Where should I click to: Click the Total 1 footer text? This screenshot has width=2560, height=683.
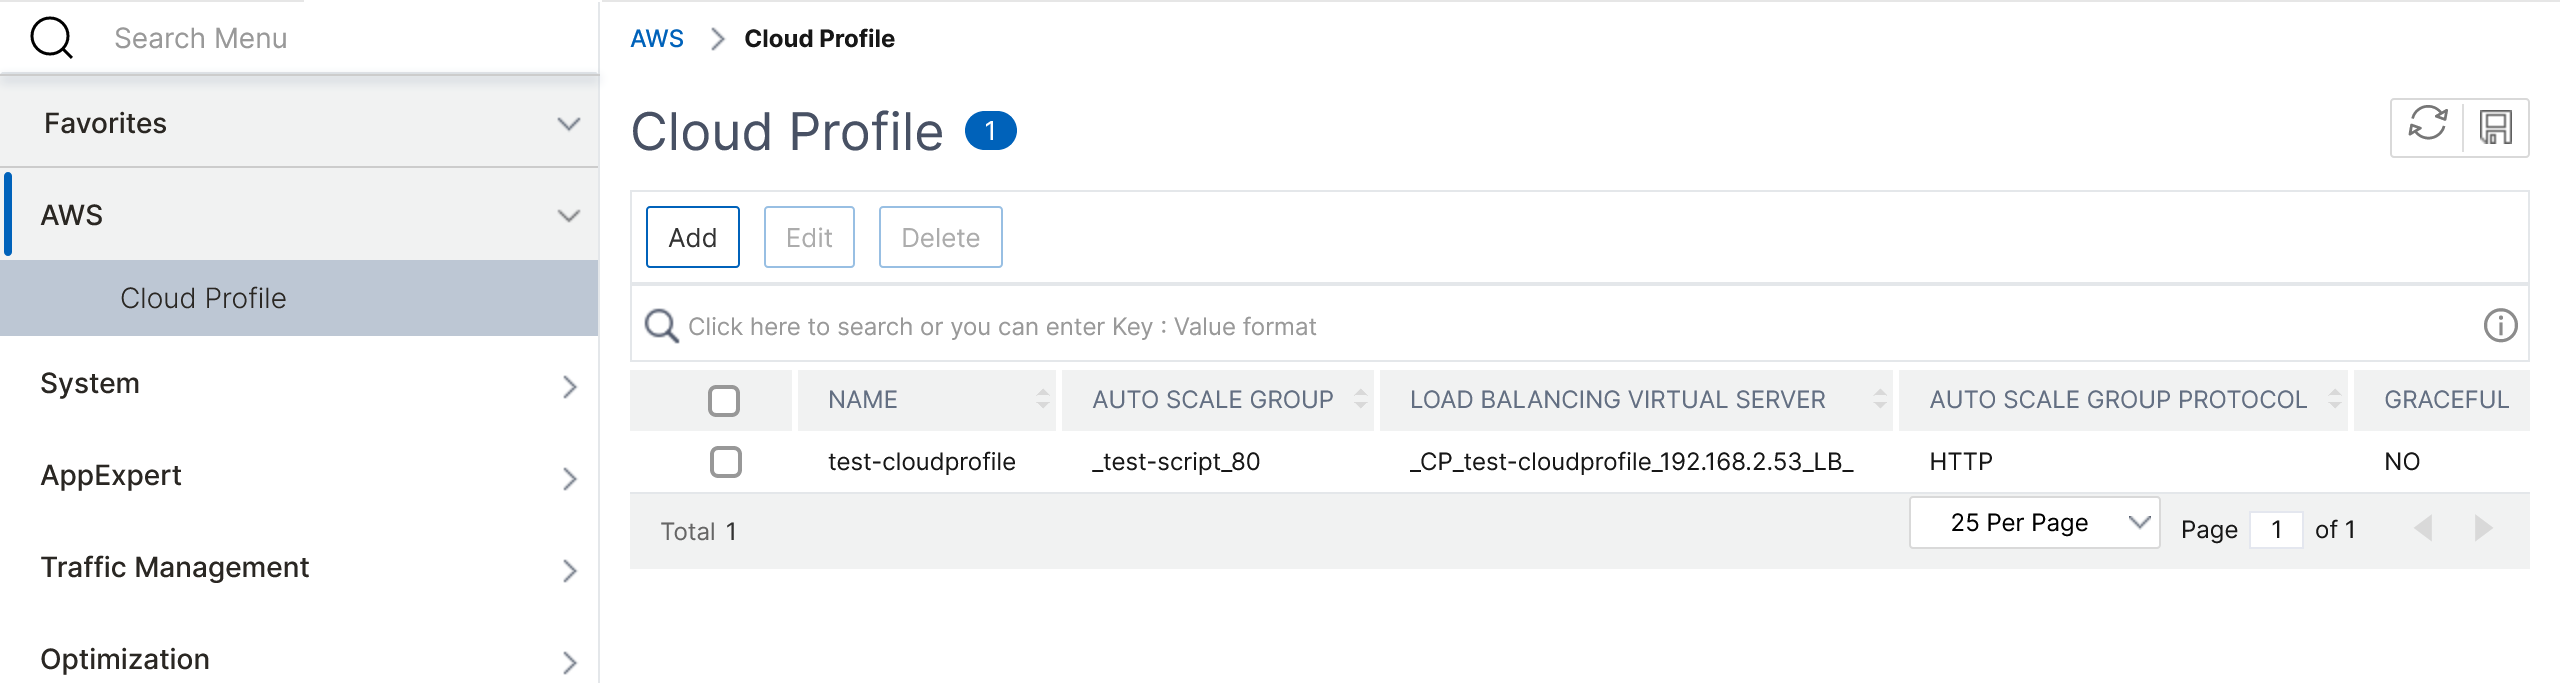(x=698, y=531)
